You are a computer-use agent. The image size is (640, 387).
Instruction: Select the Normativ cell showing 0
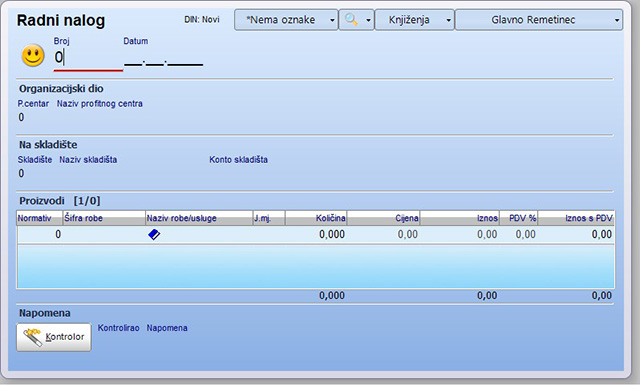[40, 234]
